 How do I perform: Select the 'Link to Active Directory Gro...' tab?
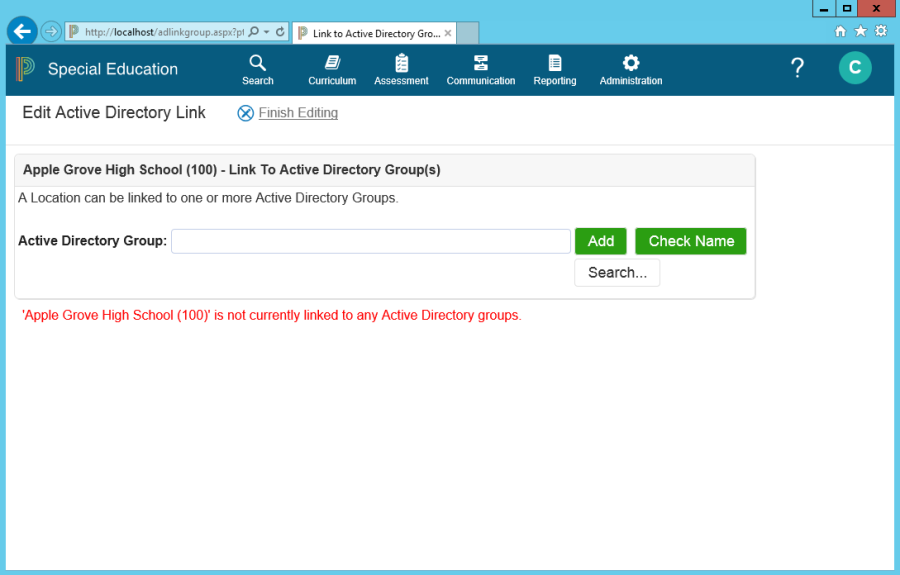[x=375, y=33]
